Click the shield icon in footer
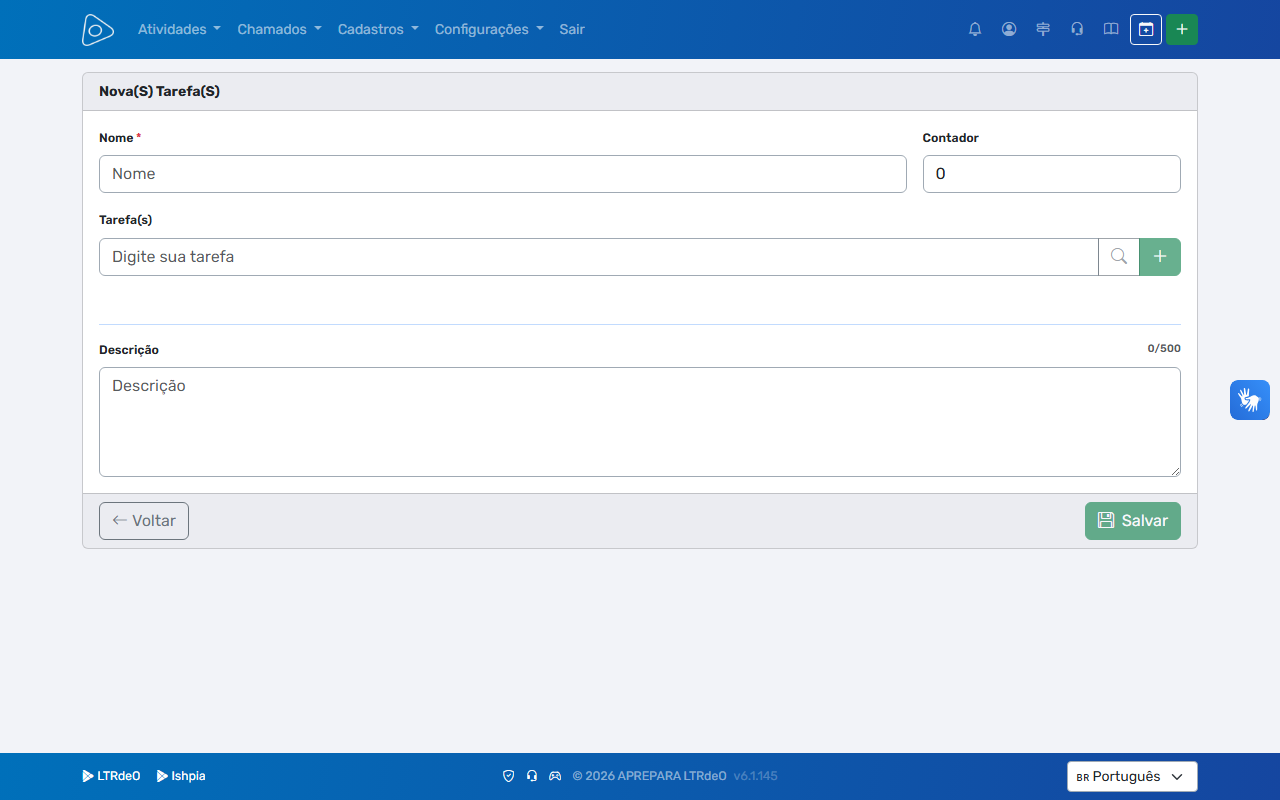Viewport: 1280px width, 800px height. (508, 776)
